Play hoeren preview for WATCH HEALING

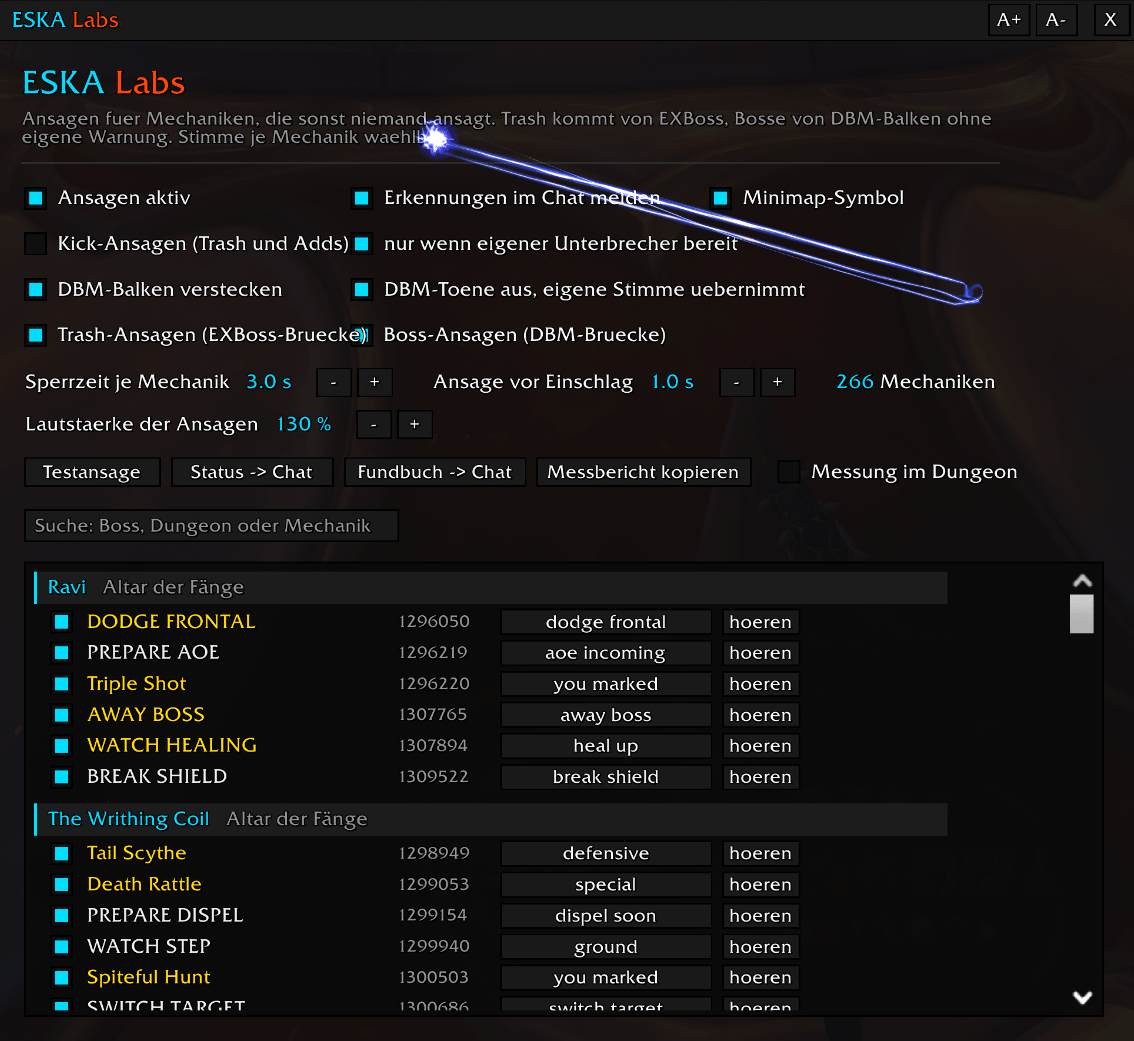click(761, 746)
